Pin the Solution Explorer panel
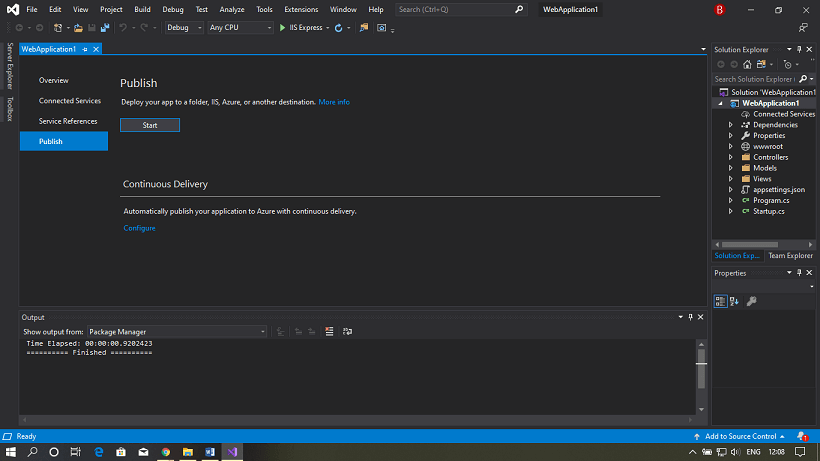Viewport: 820px width, 461px height. coord(799,50)
